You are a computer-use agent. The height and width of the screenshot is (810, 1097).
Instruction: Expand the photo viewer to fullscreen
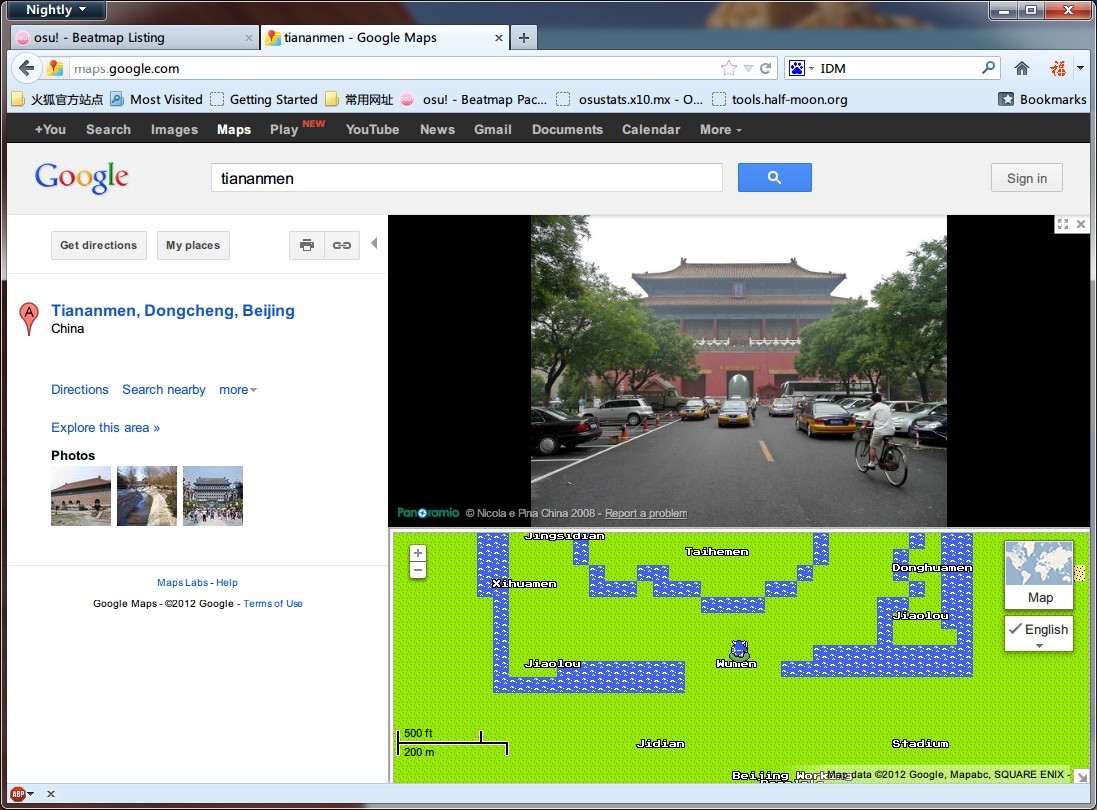1063,224
